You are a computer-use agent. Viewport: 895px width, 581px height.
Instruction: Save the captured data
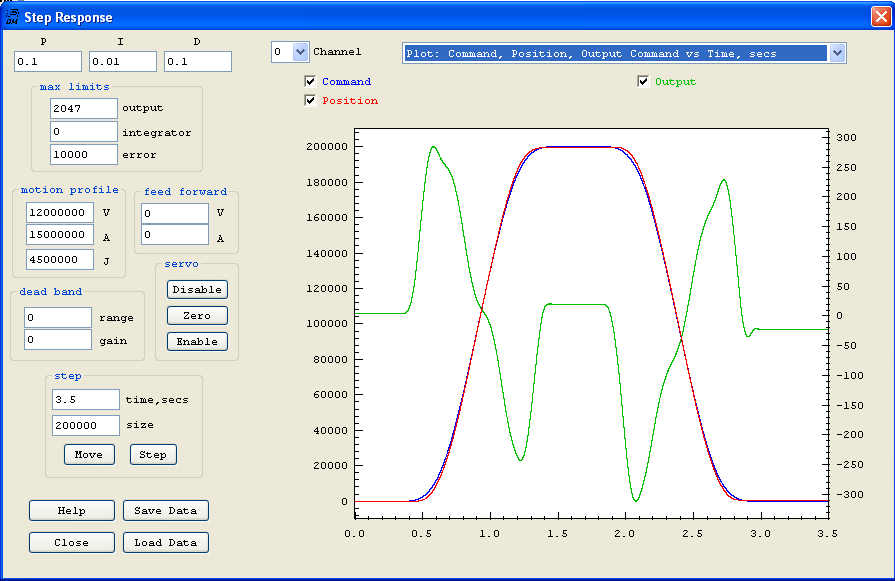click(165, 510)
